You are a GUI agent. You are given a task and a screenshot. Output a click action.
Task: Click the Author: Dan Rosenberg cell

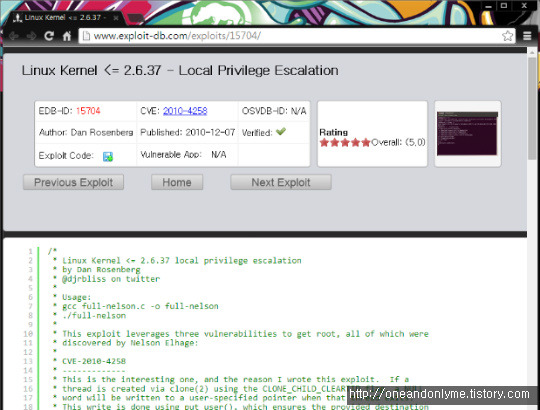[x=86, y=133]
